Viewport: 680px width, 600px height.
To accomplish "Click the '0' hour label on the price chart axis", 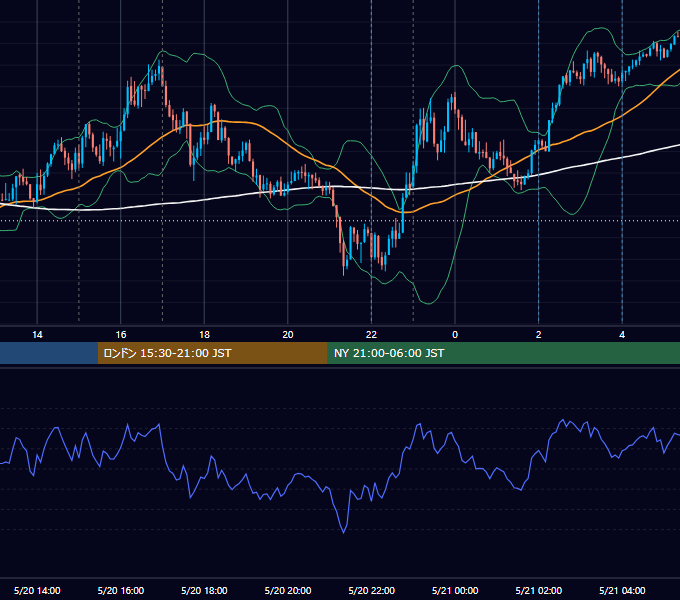I will (x=455, y=335).
